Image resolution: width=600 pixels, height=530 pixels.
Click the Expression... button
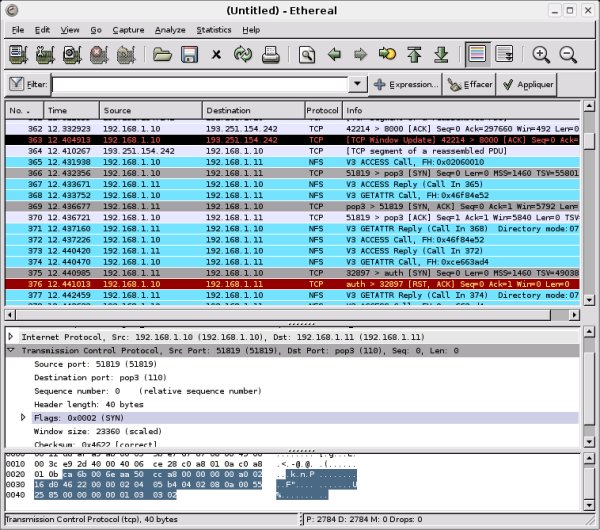click(x=406, y=85)
